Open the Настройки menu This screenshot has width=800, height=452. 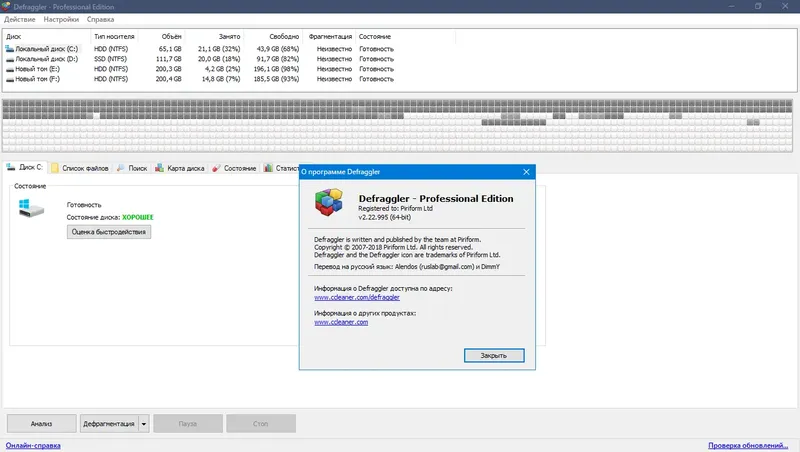point(61,19)
